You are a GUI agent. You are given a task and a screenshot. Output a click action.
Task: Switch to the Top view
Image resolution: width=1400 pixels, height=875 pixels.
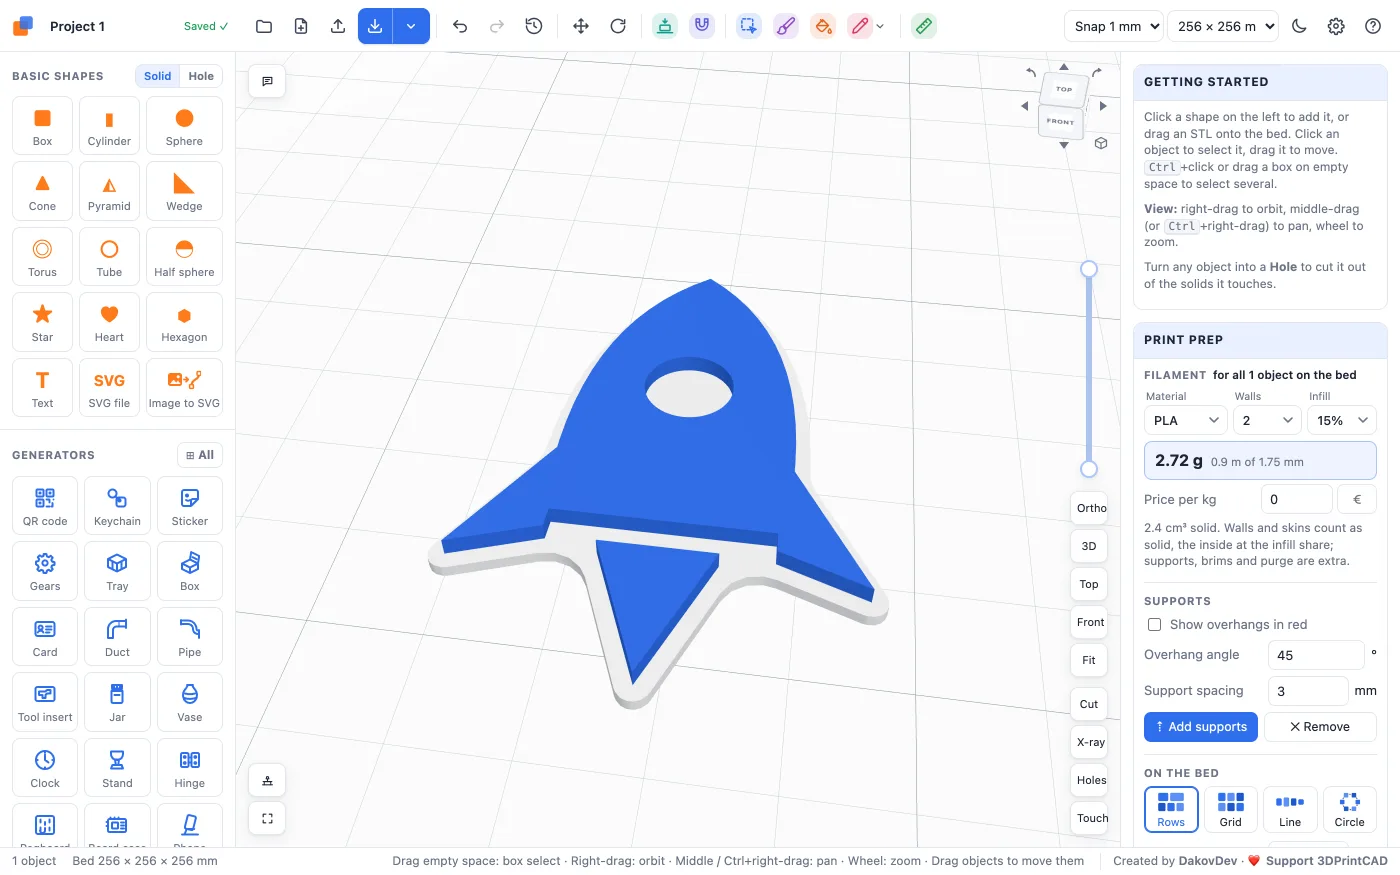click(1089, 584)
